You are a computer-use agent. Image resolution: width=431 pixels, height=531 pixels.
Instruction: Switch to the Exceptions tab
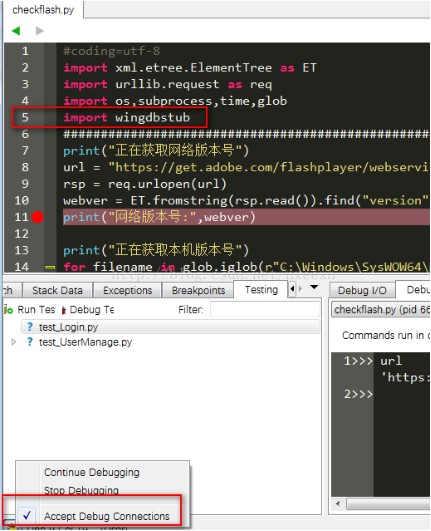coord(128,291)
